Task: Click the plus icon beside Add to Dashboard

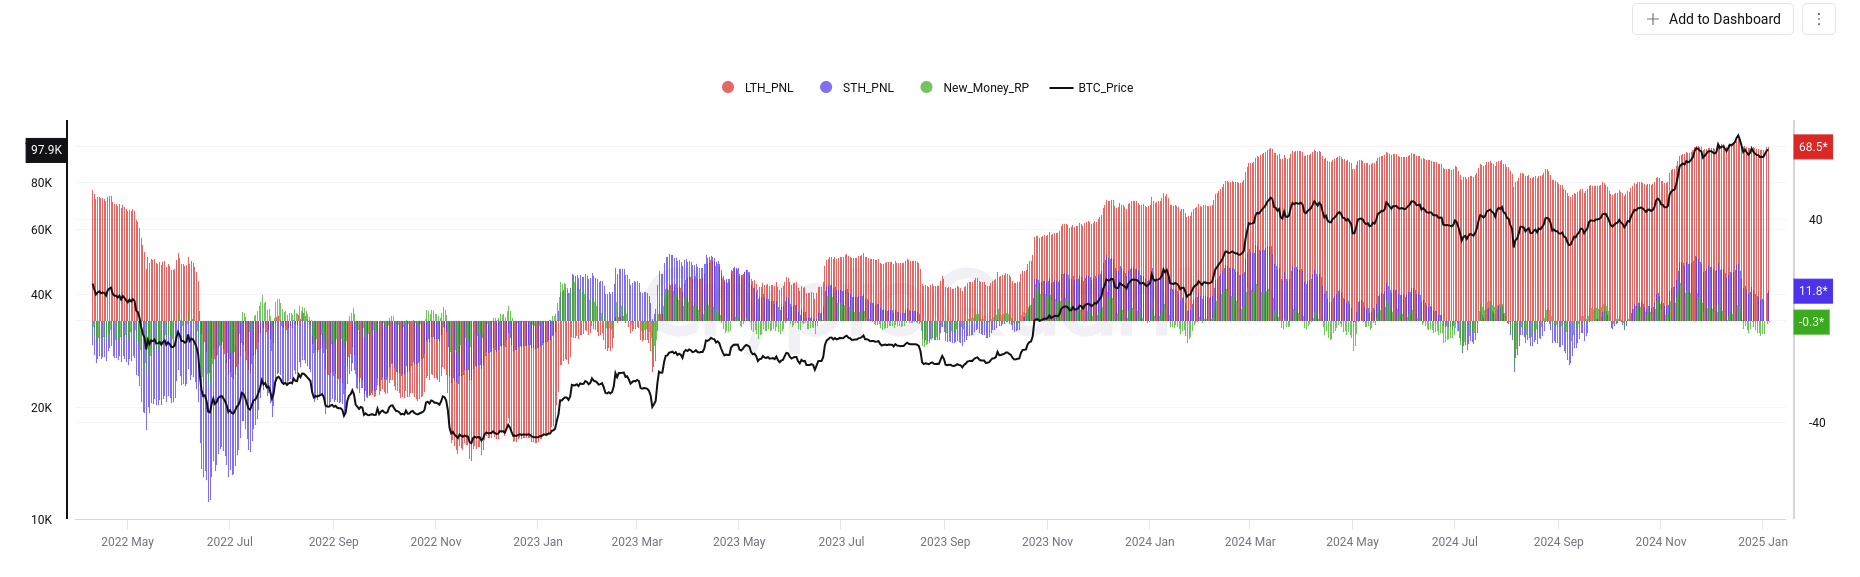Action: tap(1653, 19)
